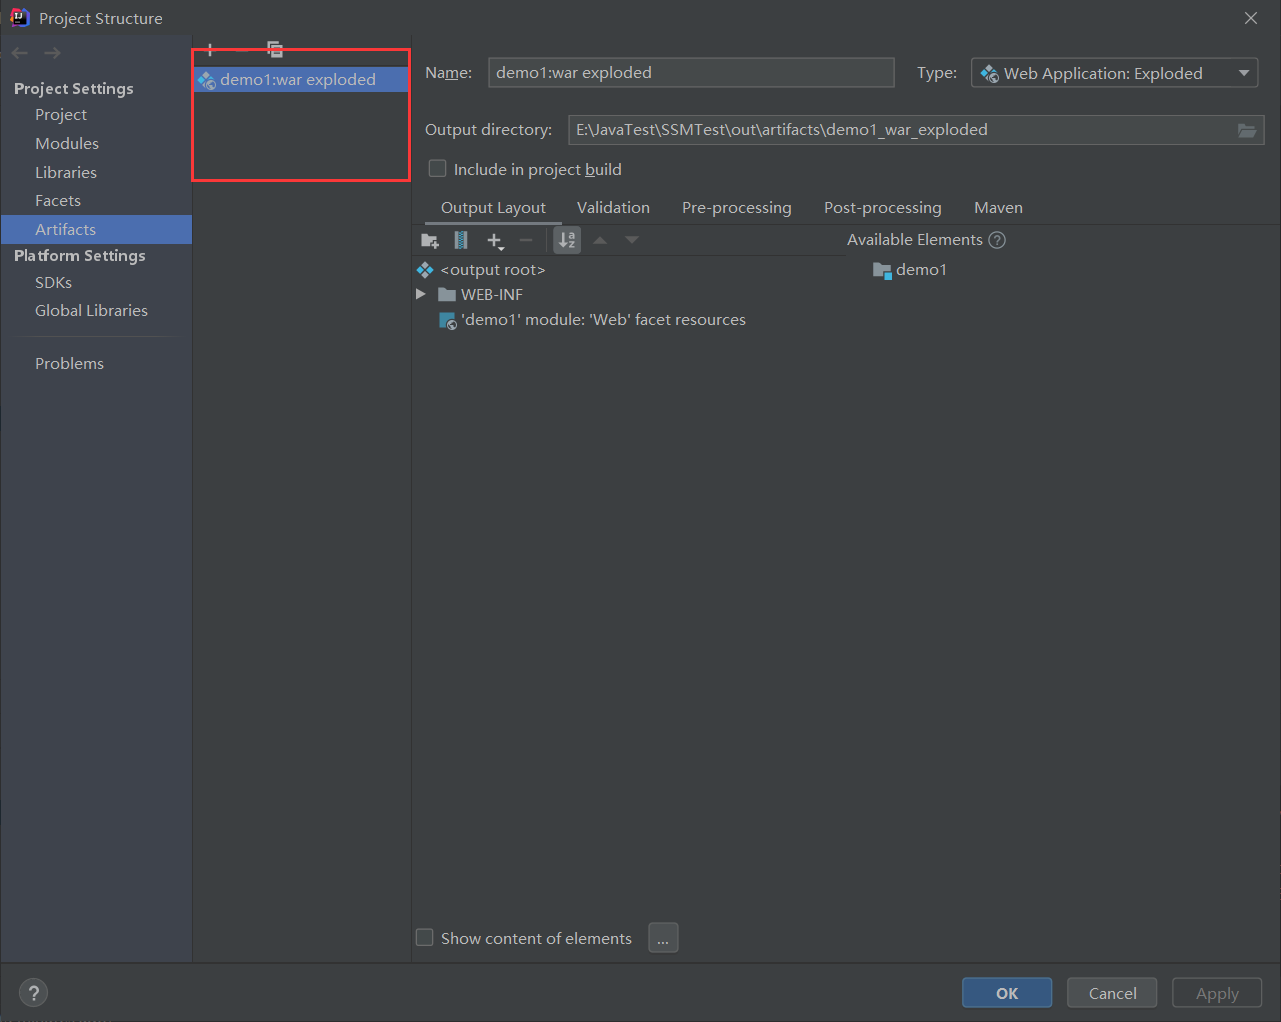Viewport: 1281px width, 1022px height.
Task: Enable Include in project build checkbox
Action: coord(437,169)
